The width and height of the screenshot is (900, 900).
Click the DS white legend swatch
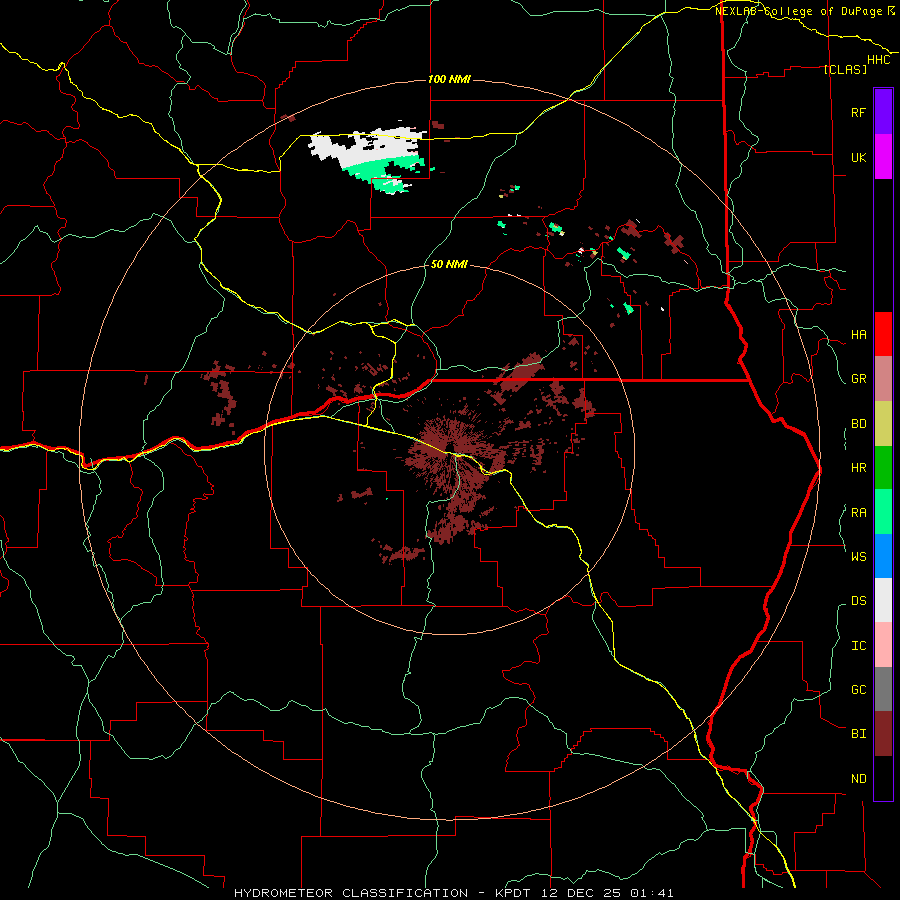tap(883, 600)
